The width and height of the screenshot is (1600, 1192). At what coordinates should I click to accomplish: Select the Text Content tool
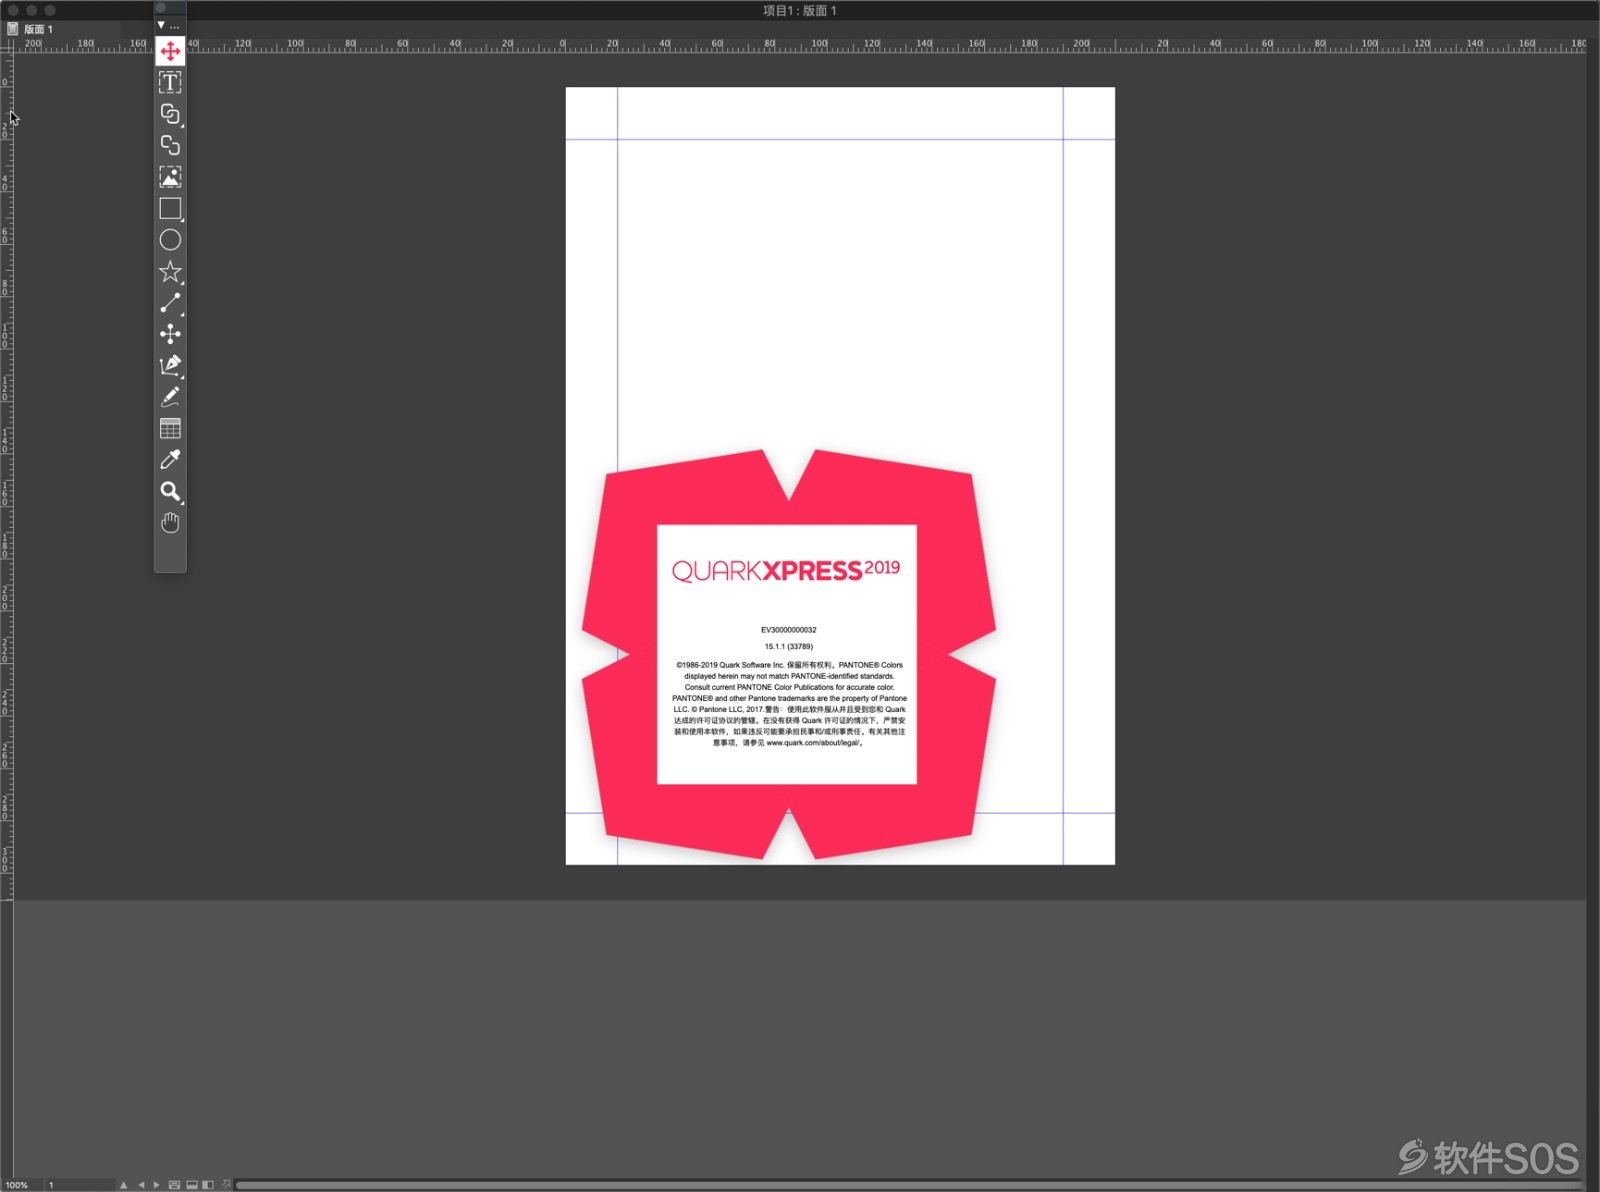(170, 82)
